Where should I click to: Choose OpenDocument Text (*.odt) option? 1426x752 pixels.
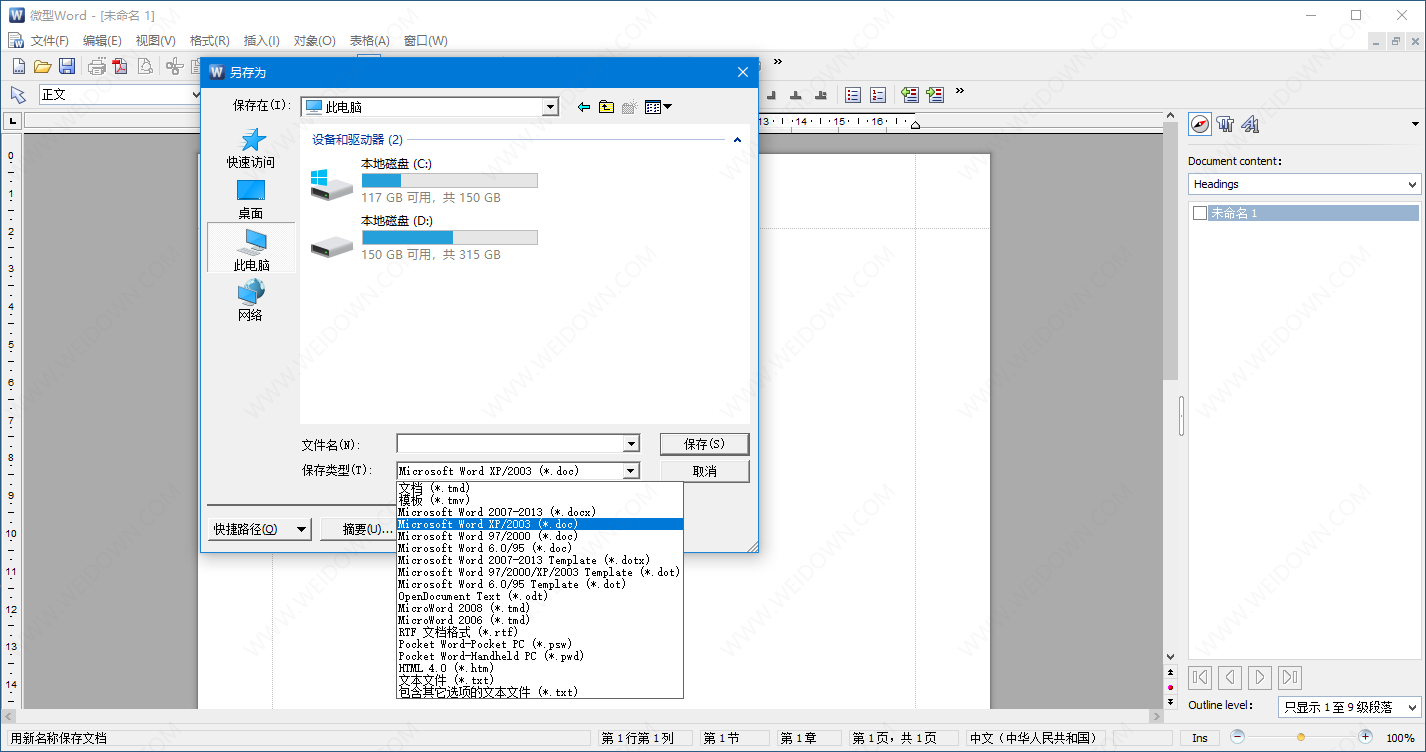point(540,596)
